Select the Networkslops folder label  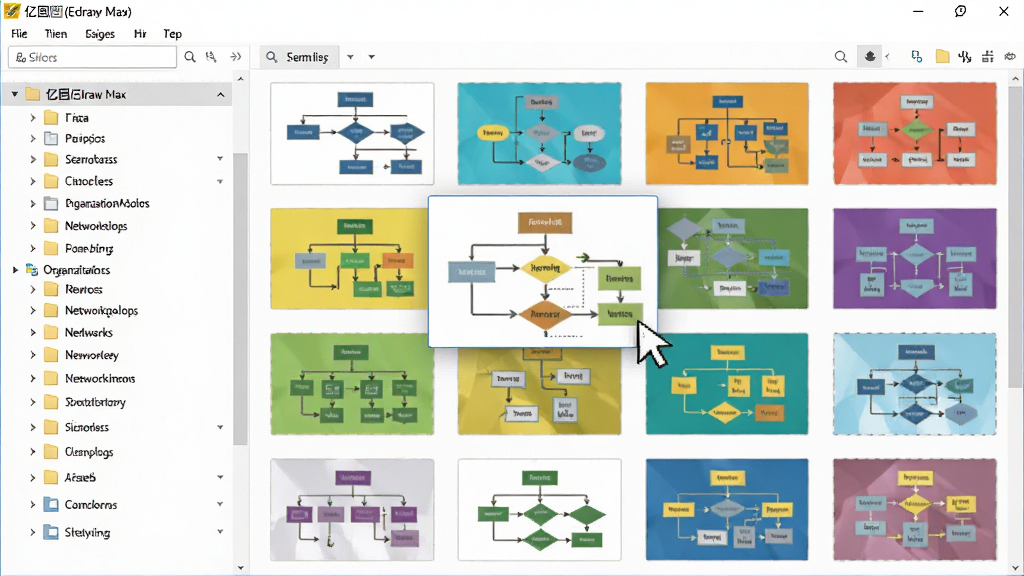96,226
